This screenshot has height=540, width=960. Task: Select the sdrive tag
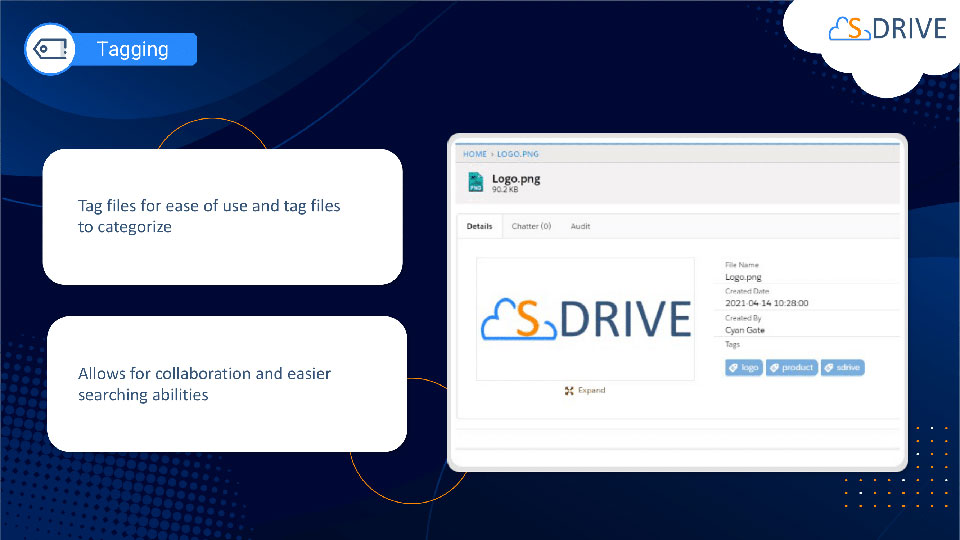tap(842, 367)
